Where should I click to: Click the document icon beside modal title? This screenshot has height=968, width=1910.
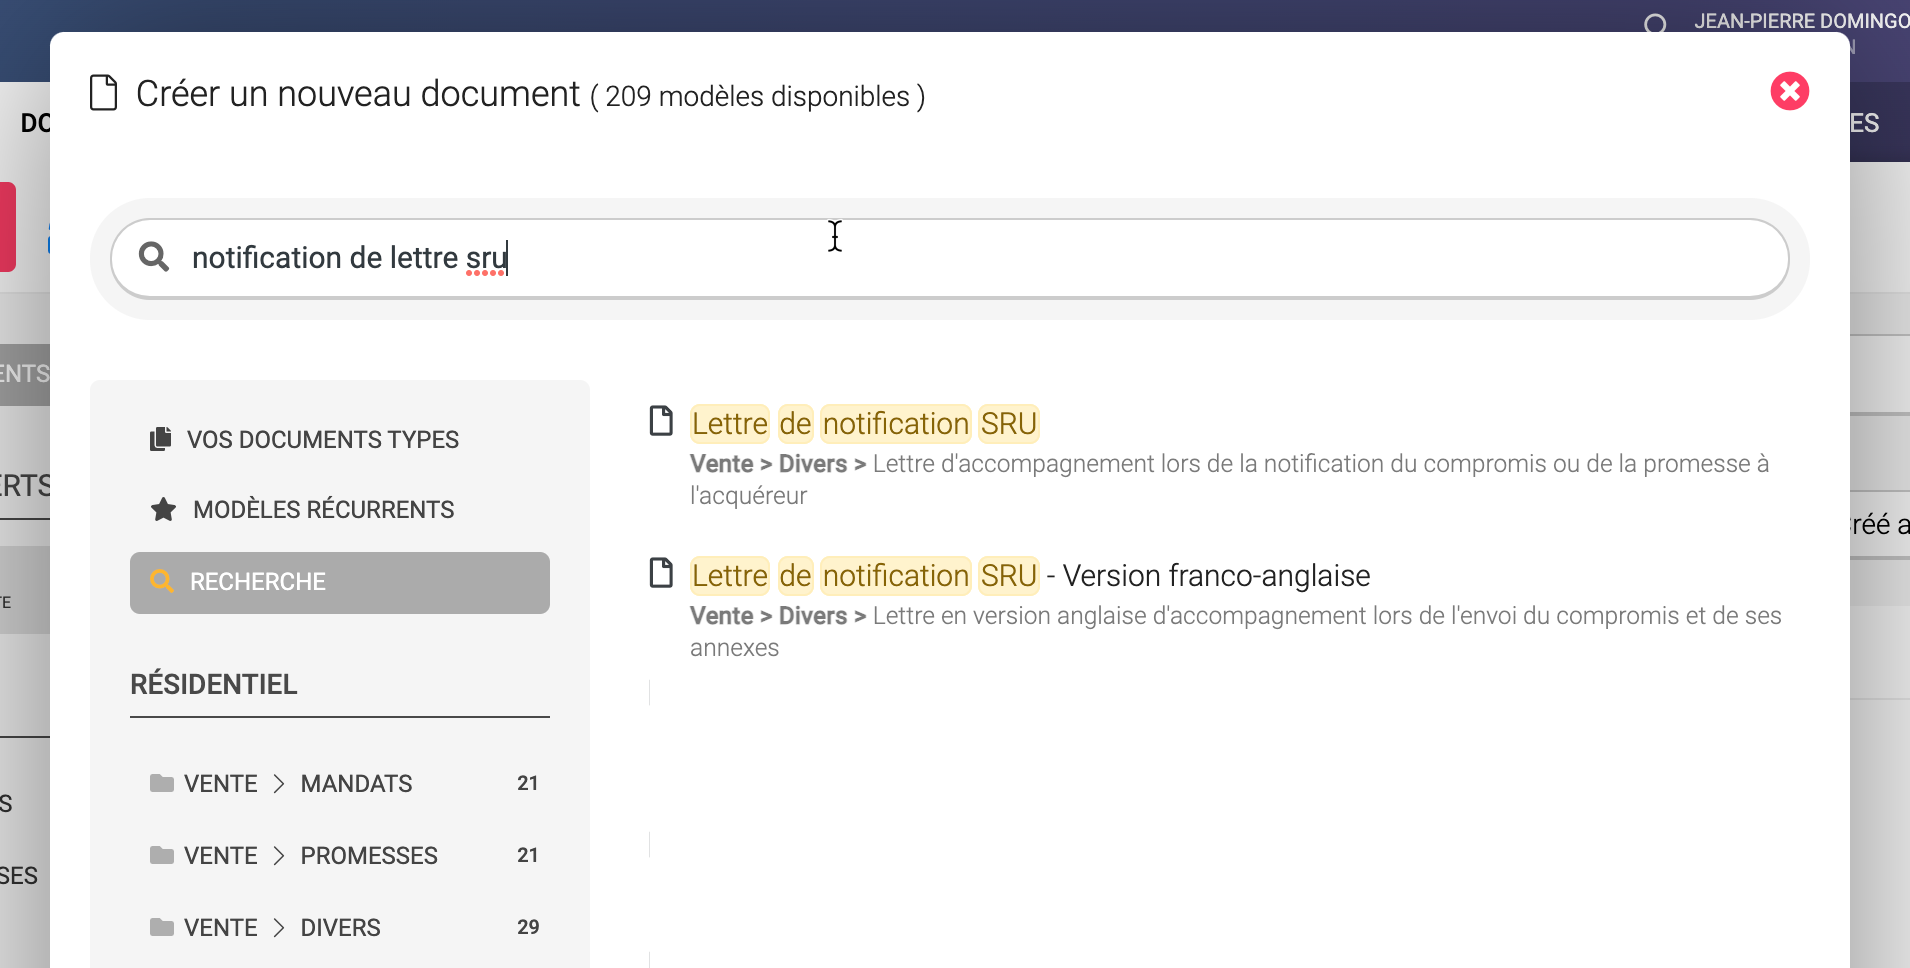104,93
